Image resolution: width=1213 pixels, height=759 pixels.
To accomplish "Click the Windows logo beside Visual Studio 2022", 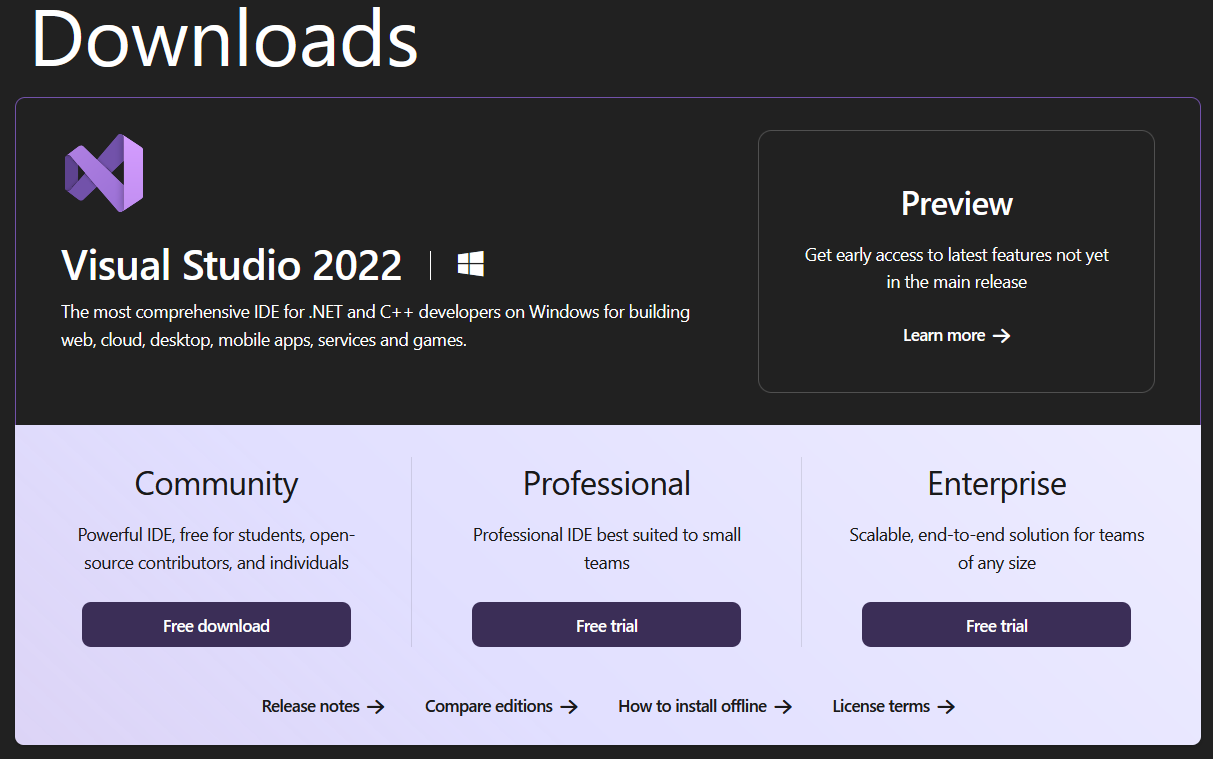I will click(471, 264).
